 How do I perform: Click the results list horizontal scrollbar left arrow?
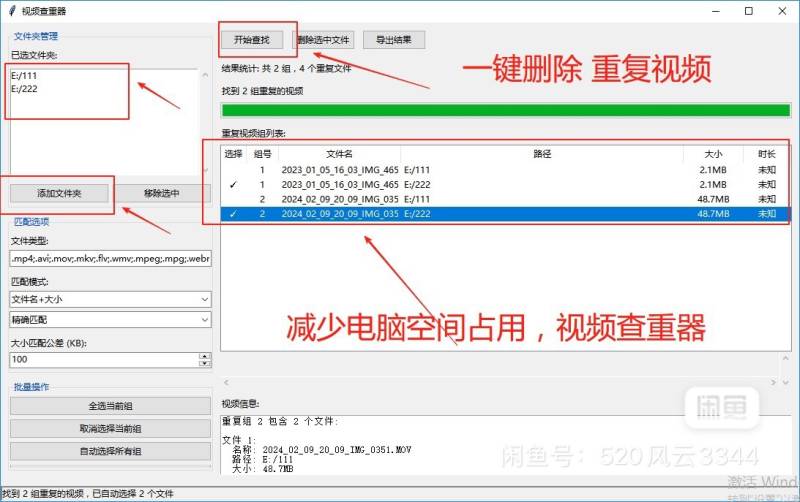click(227, 382)
